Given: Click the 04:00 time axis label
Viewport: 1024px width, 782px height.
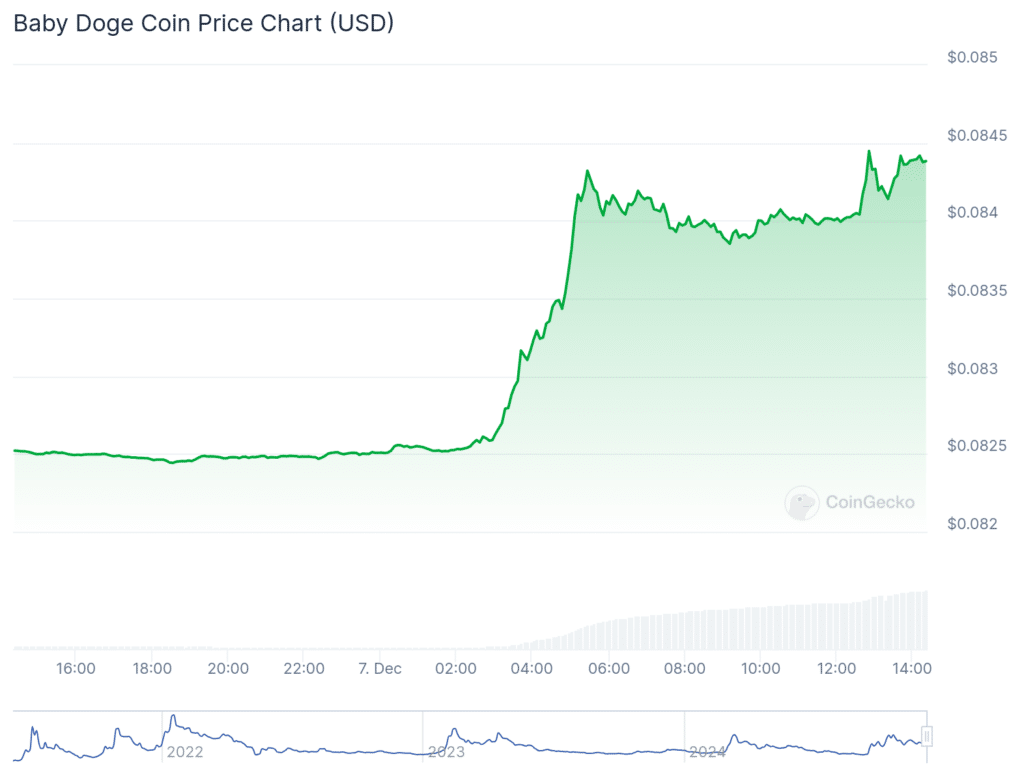Looking at the screenshot, I should point(533,668).
